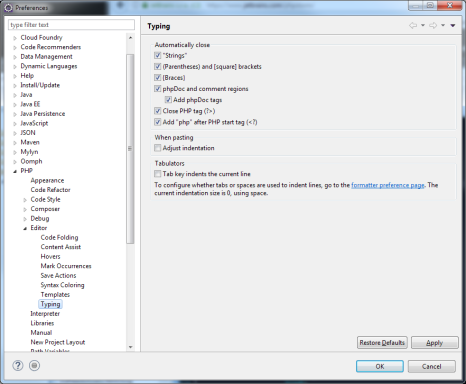Toggle the "Strings" auto-close checkbox
The width and height of the screenshot is (466, 384).
[158, 55]
